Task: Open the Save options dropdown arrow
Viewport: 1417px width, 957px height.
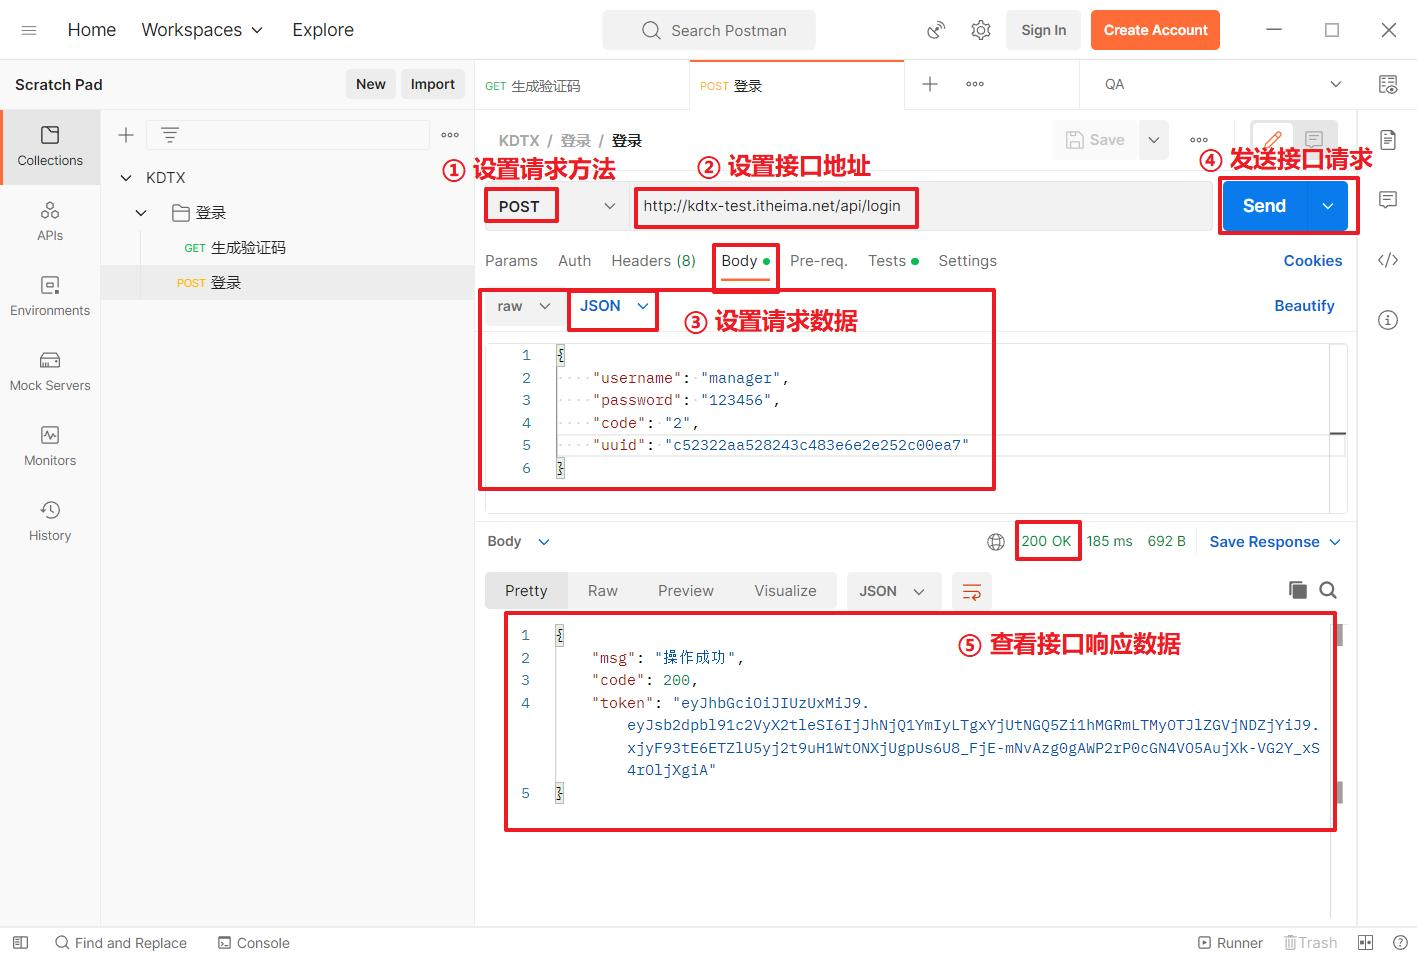Action: [x=1153, y=140]
